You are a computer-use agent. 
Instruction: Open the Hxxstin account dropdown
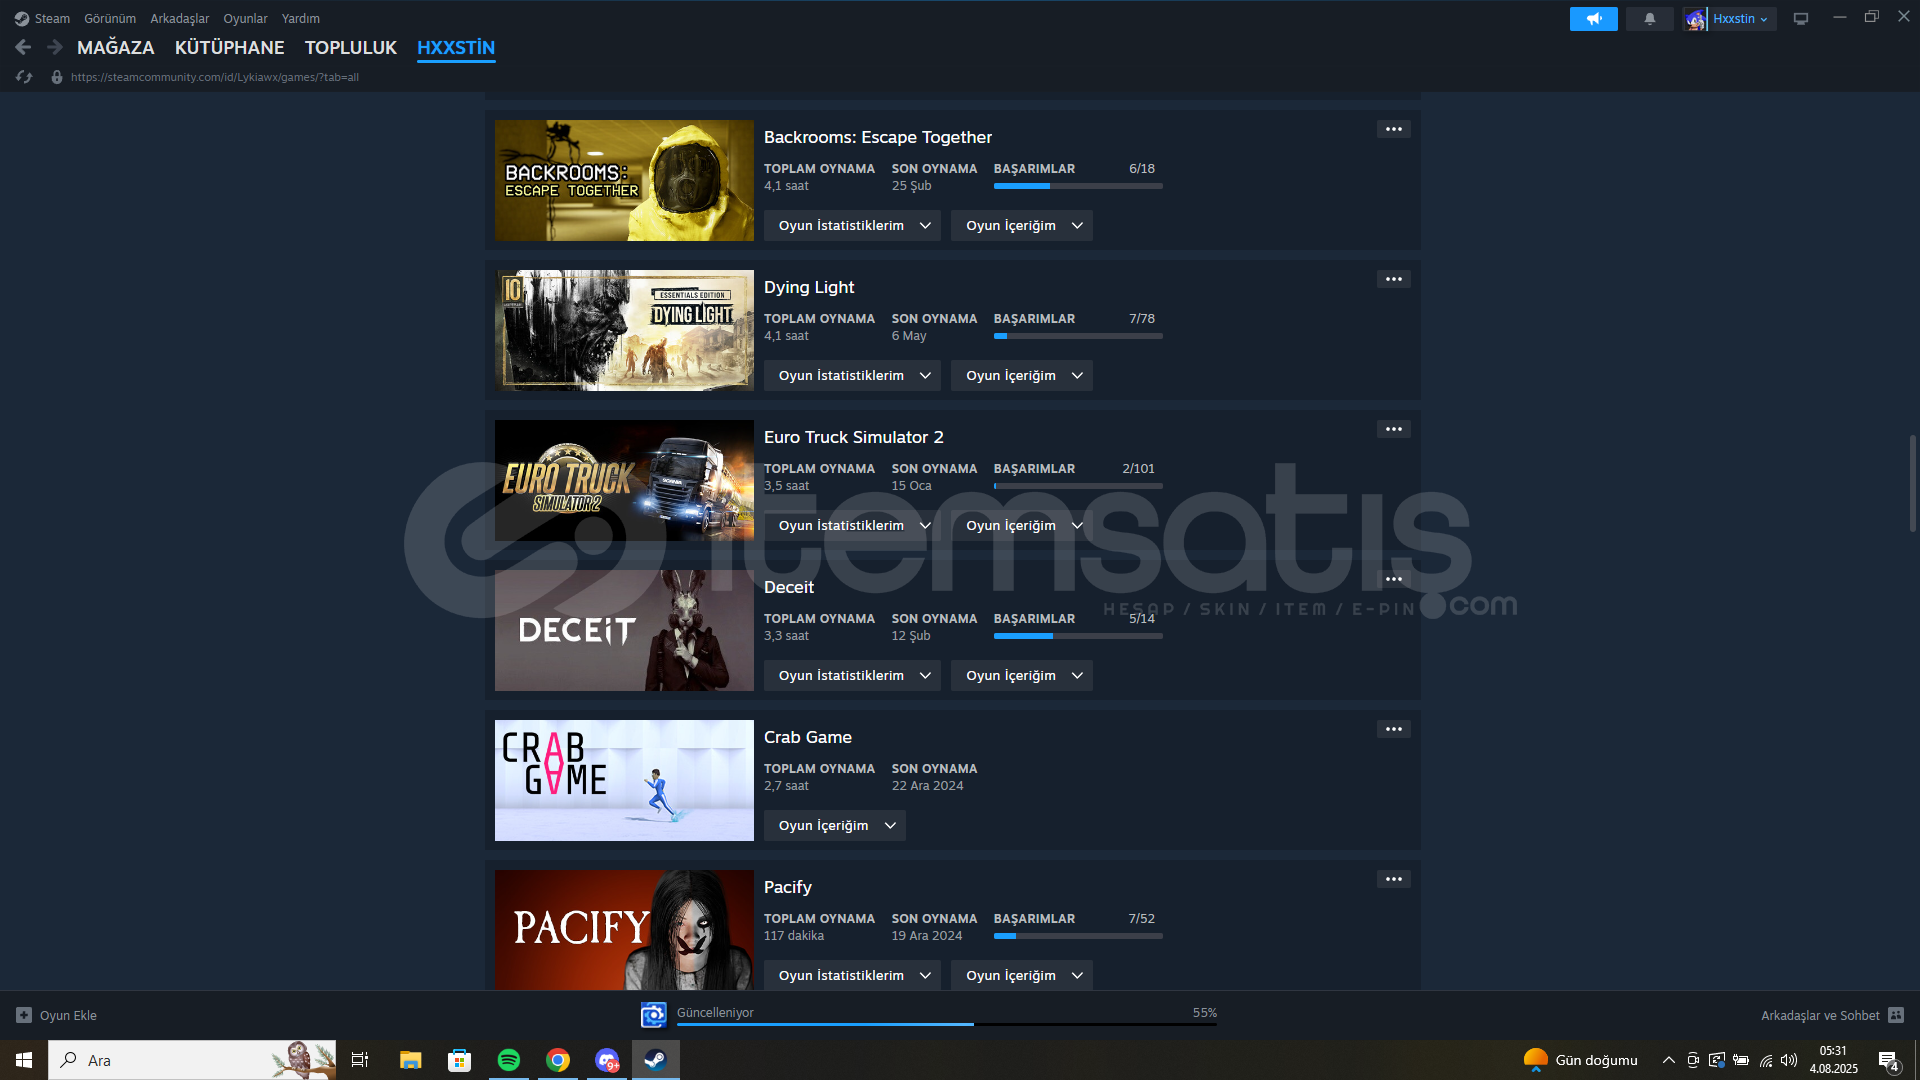tap(1740, 19)
